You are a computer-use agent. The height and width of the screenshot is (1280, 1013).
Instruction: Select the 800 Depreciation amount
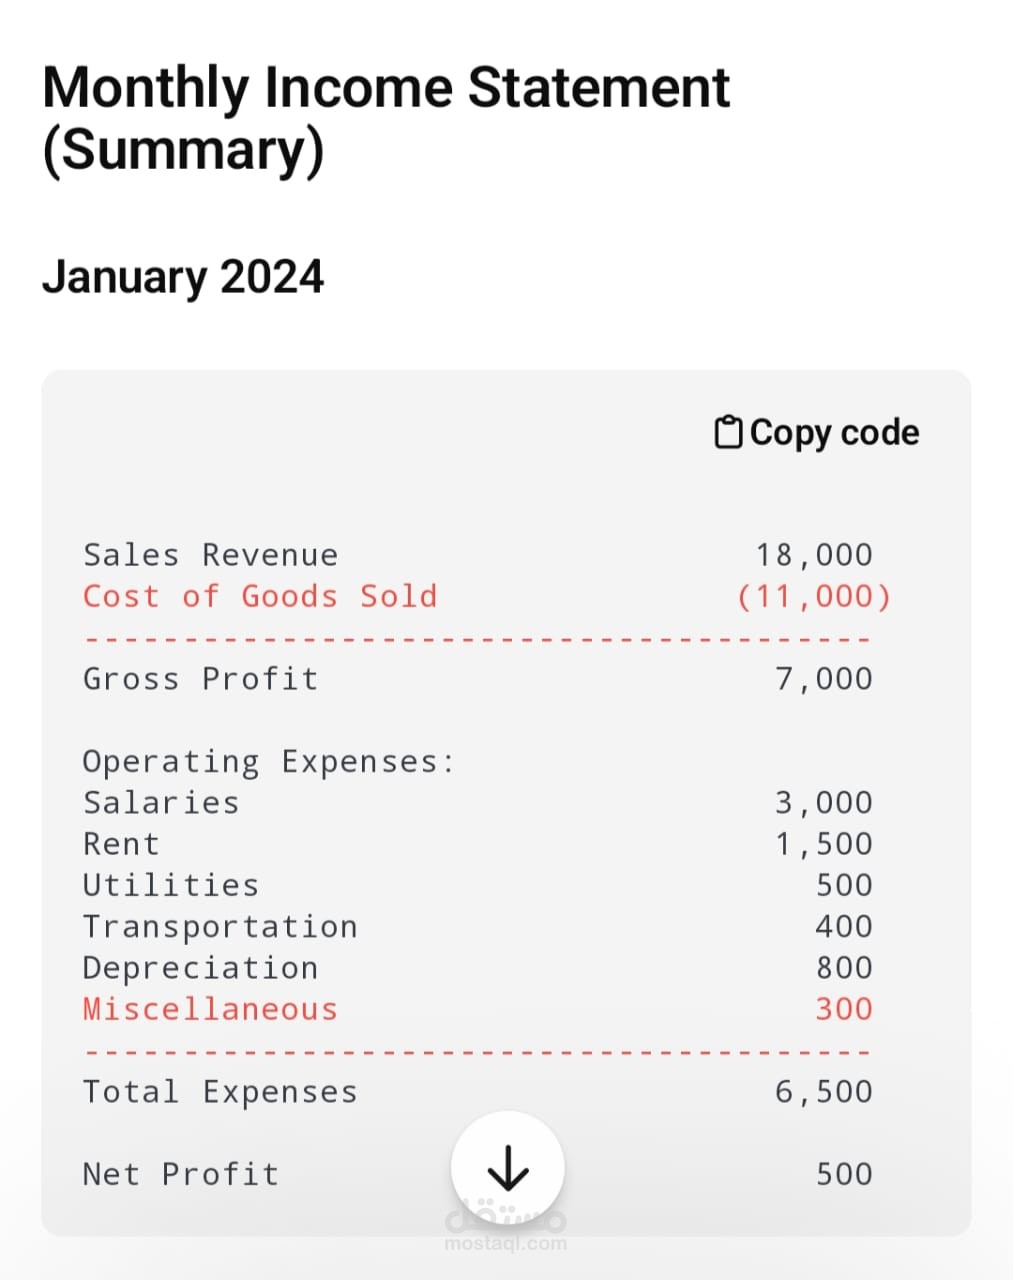(844, 968)
